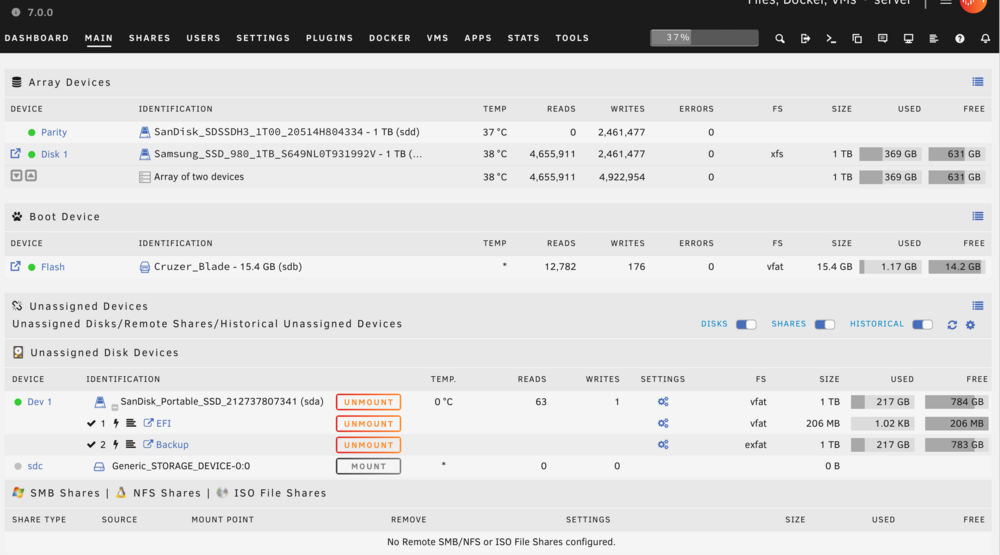The height and width of the screenshot is (555, 1000).
Task: Collapse Dev 1 partitions via small minus icon
Action: pyautogui.click(x=115, y=407)
